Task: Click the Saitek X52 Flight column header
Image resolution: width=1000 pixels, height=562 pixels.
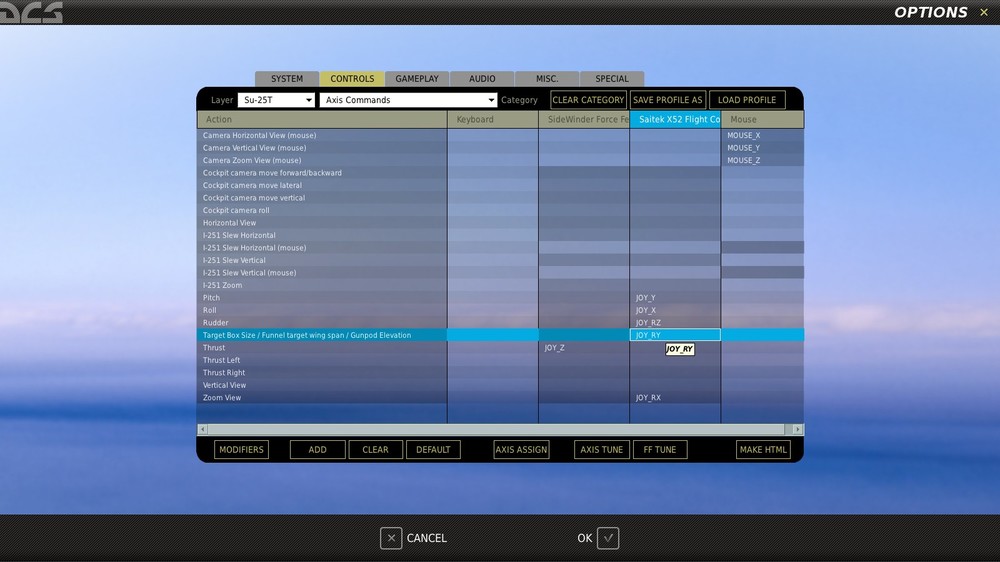Action: coord(675,119)
